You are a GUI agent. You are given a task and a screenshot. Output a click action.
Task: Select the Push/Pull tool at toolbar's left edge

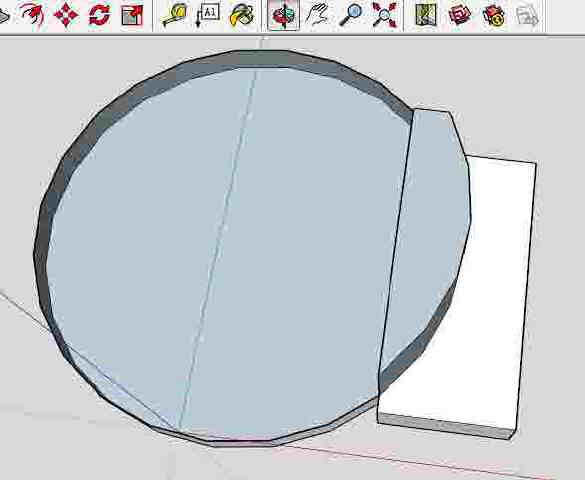(x=4, y=16)
